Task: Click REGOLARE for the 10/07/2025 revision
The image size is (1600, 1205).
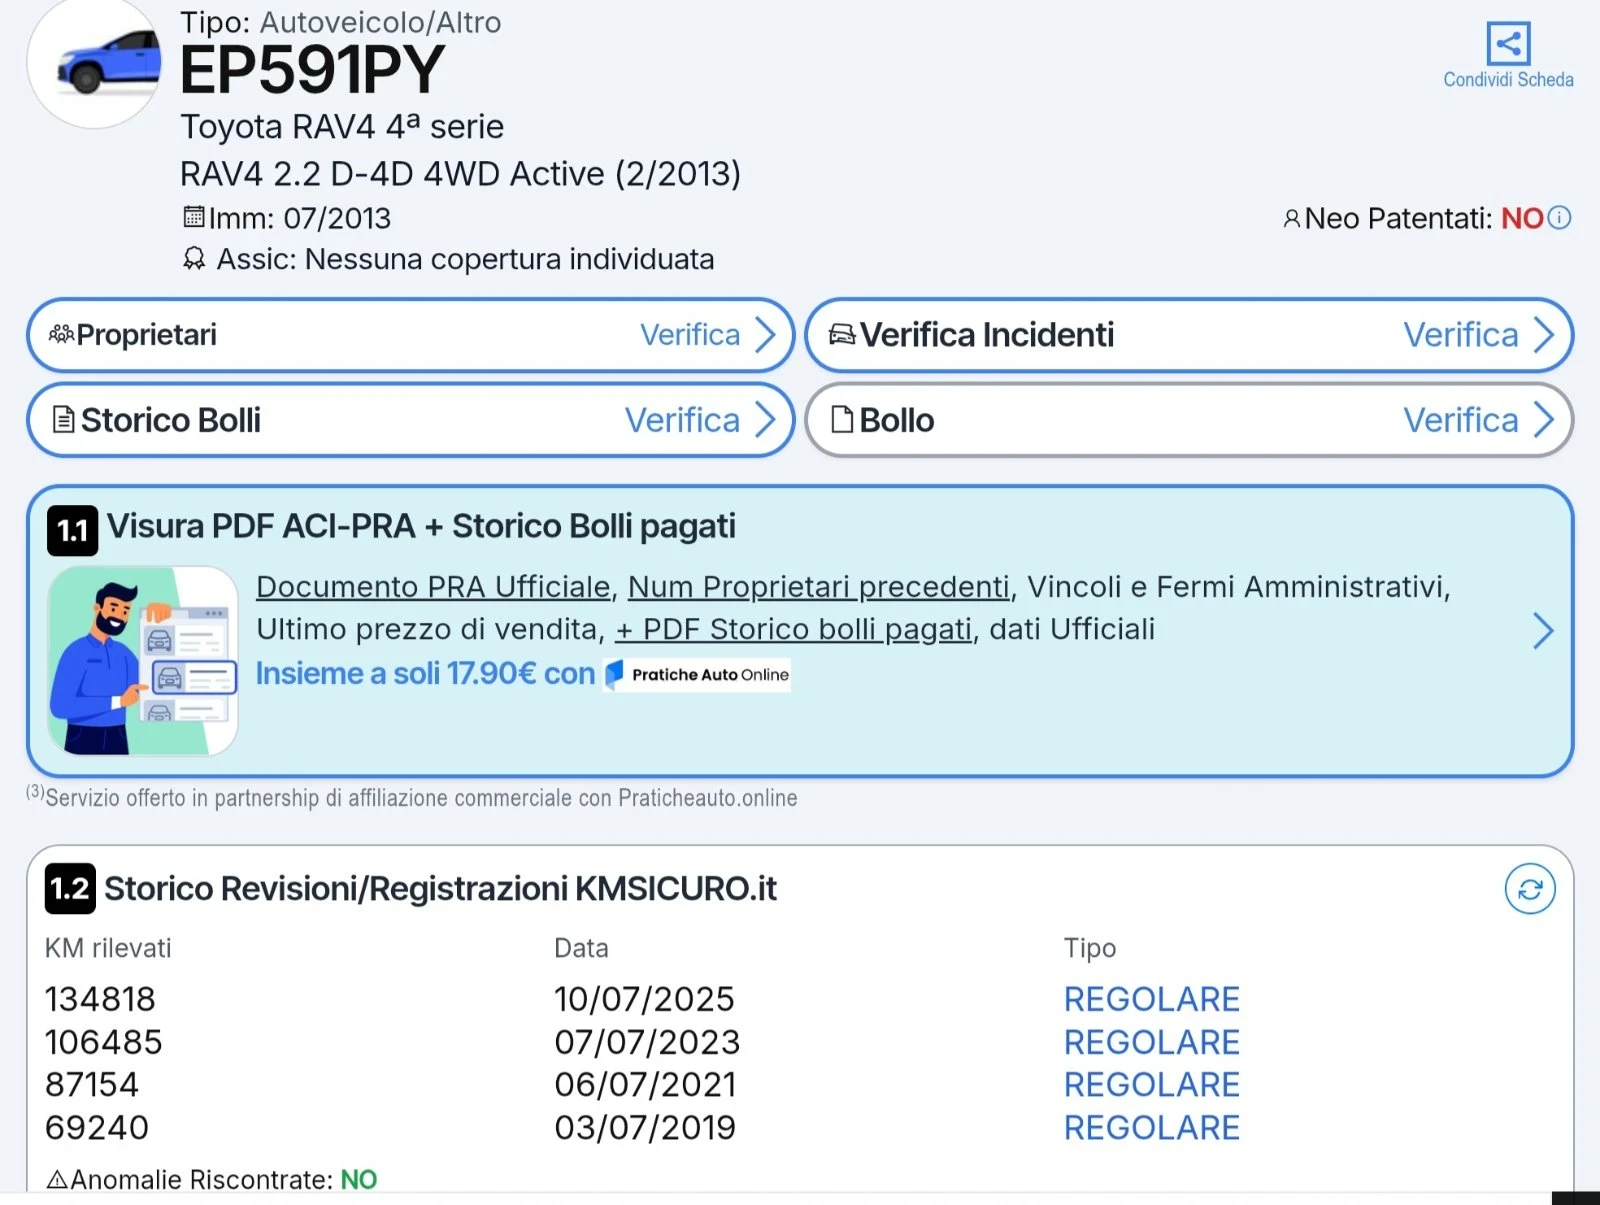Action: pos(1152,999)
